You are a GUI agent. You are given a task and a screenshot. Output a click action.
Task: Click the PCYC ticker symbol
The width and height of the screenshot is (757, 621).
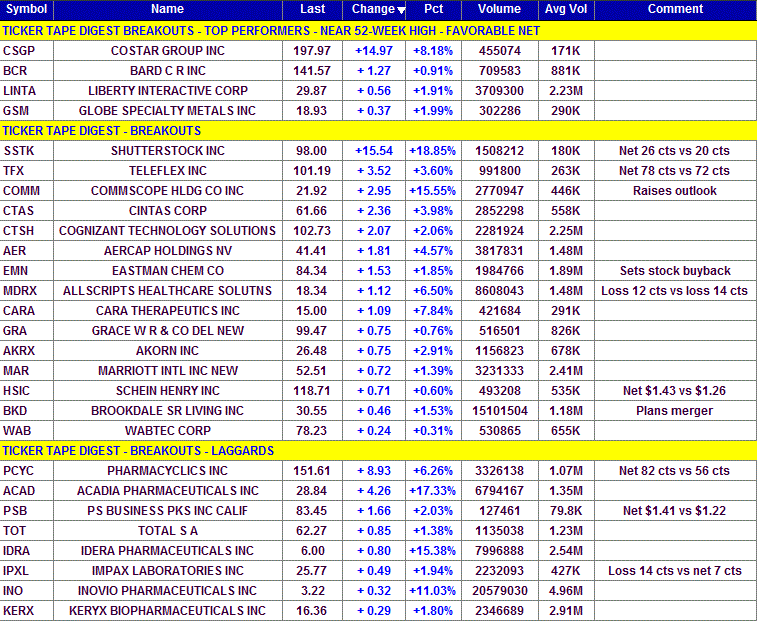click(x=18, y=471)
